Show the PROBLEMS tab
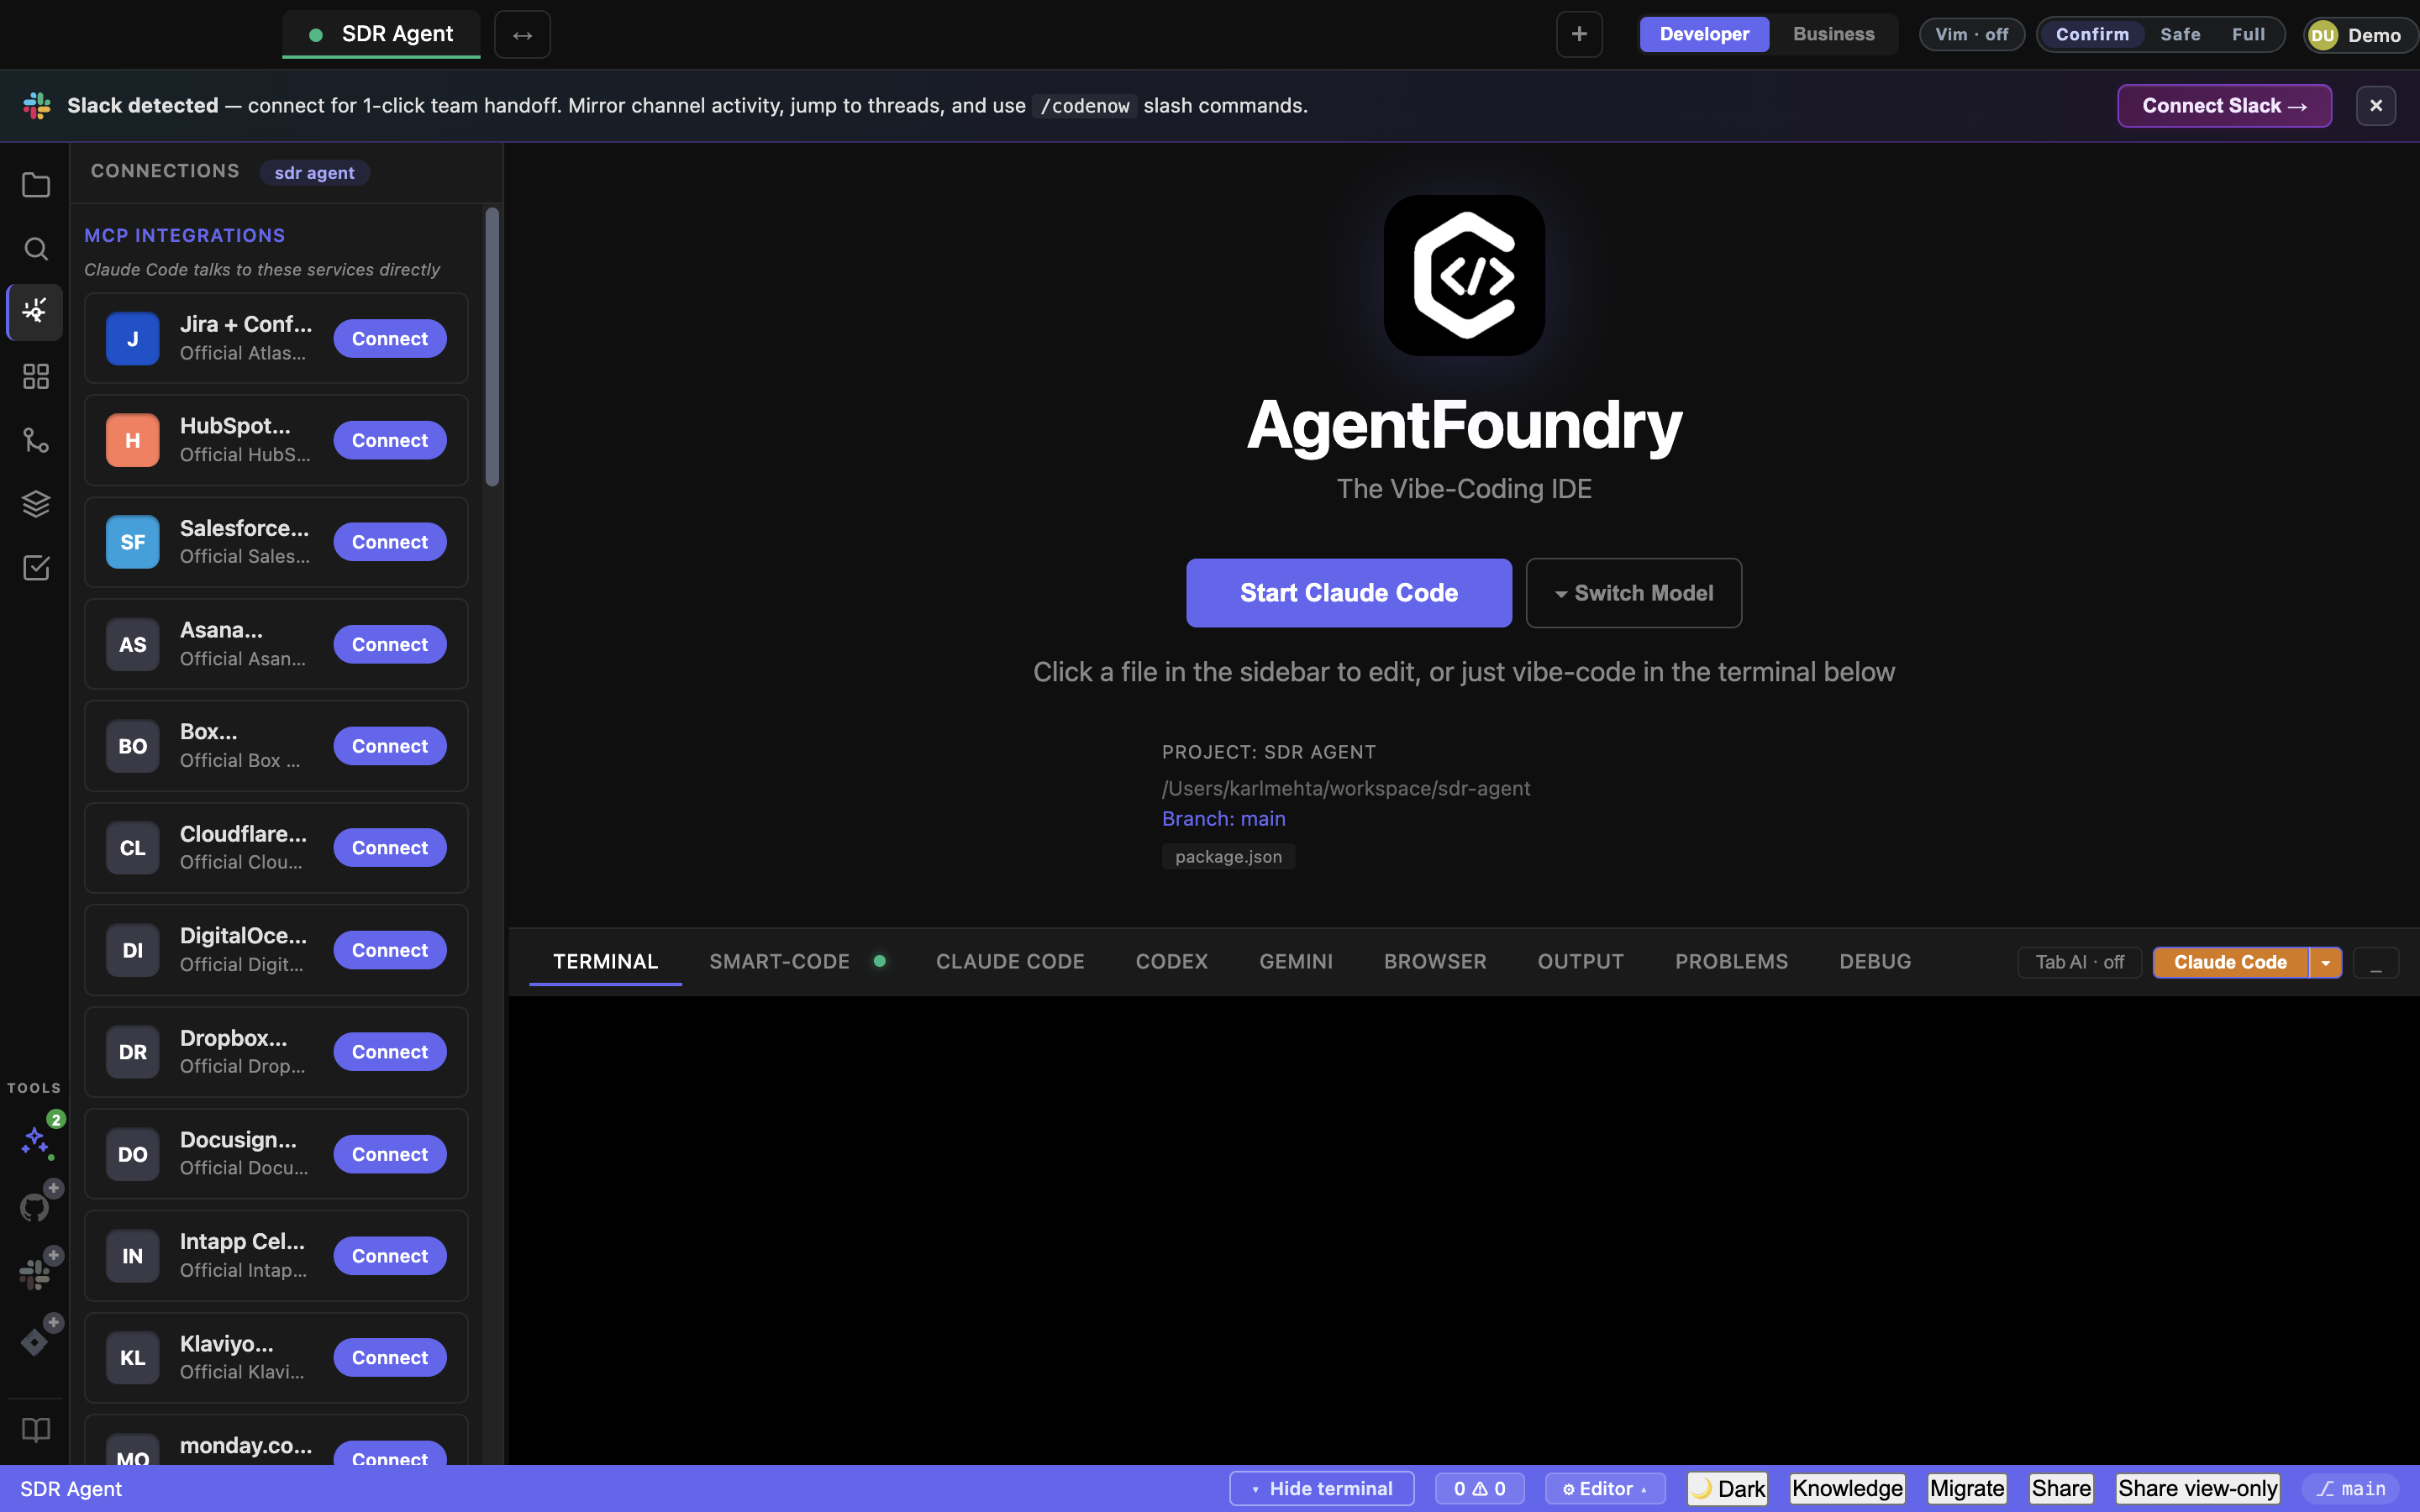Viewport: 2420px width, 1512px height. pos(1731,961)
